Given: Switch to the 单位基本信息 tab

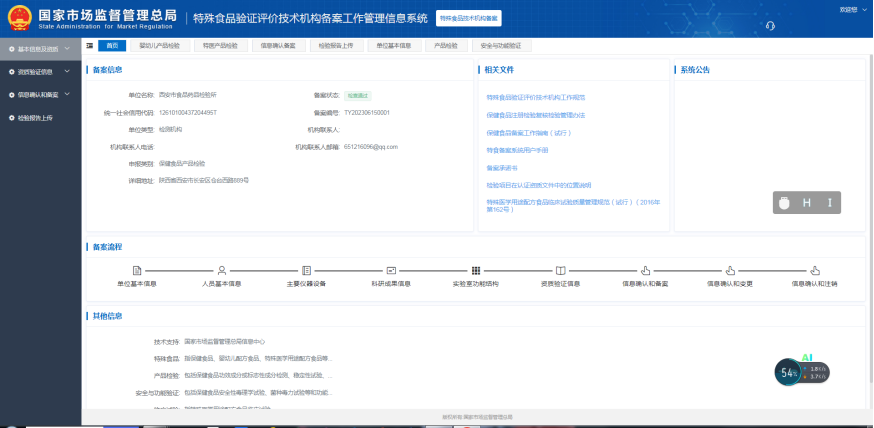Looking at the screenshot, I should tap(394, 46).
